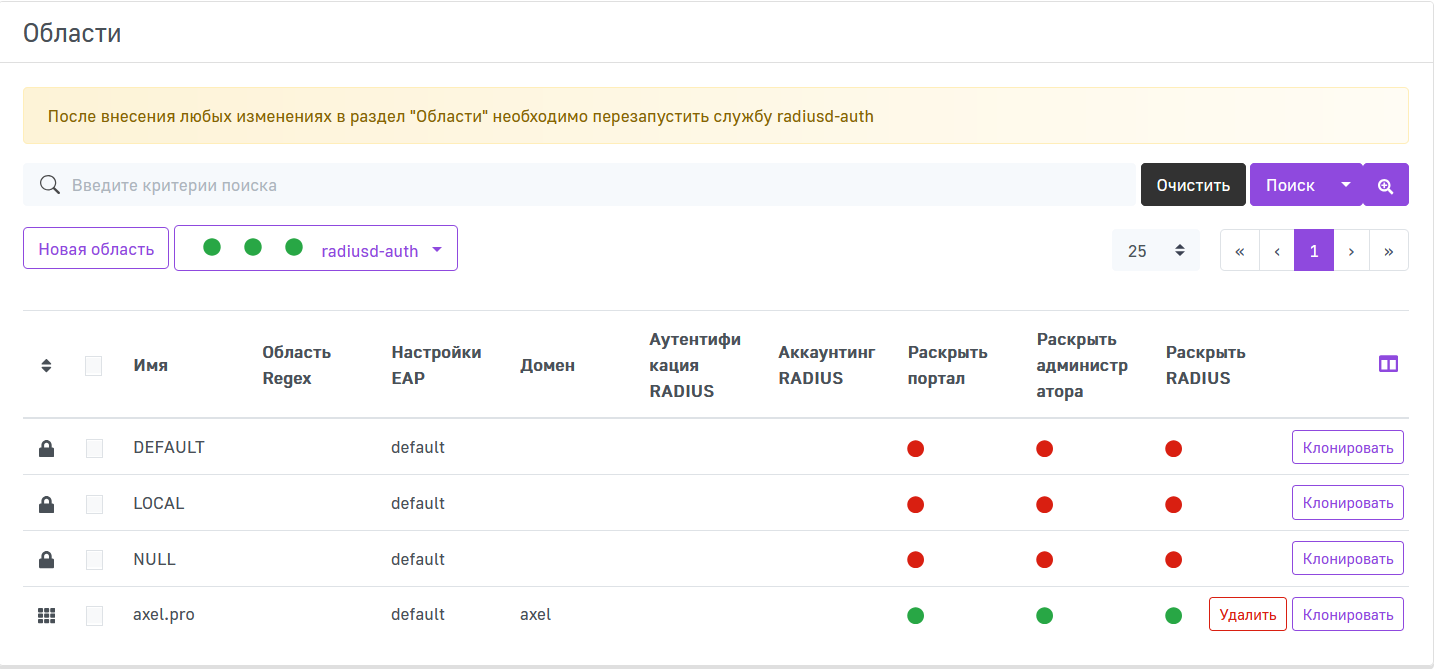Click the Новая область button
The width and height of the screenshot is (1434, 669).
tap(96, 248)
